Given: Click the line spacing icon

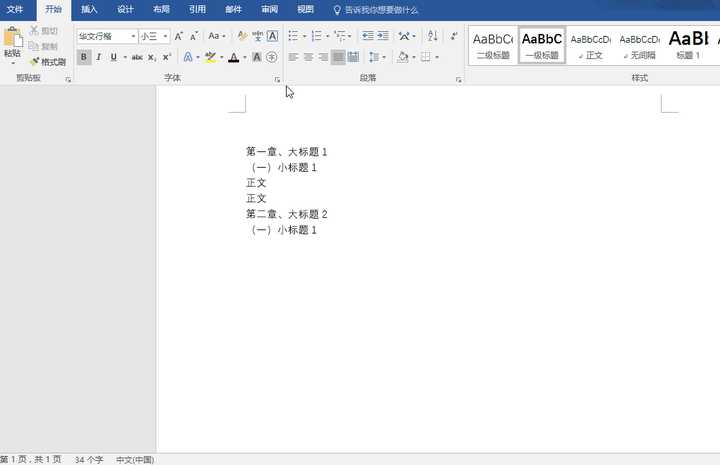Looking at the screenshot, I should point(374,57).
